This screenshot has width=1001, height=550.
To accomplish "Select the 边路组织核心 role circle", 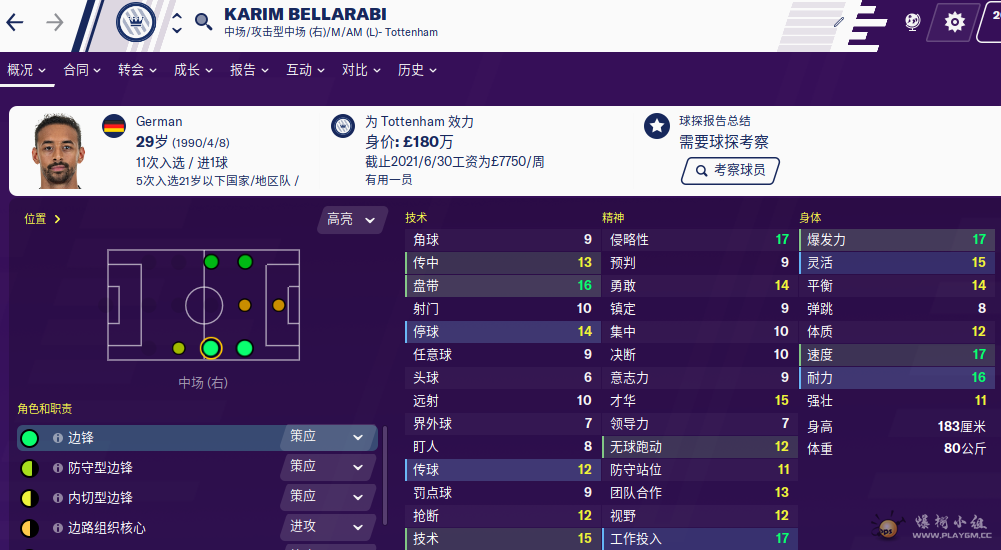I will click(x=29, y=528).
